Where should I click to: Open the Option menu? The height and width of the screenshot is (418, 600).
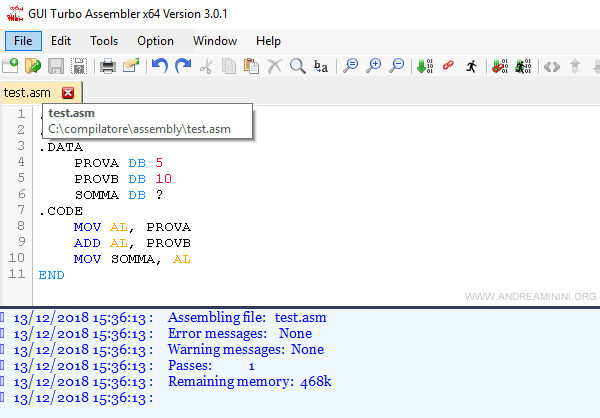tap(155, 41)
